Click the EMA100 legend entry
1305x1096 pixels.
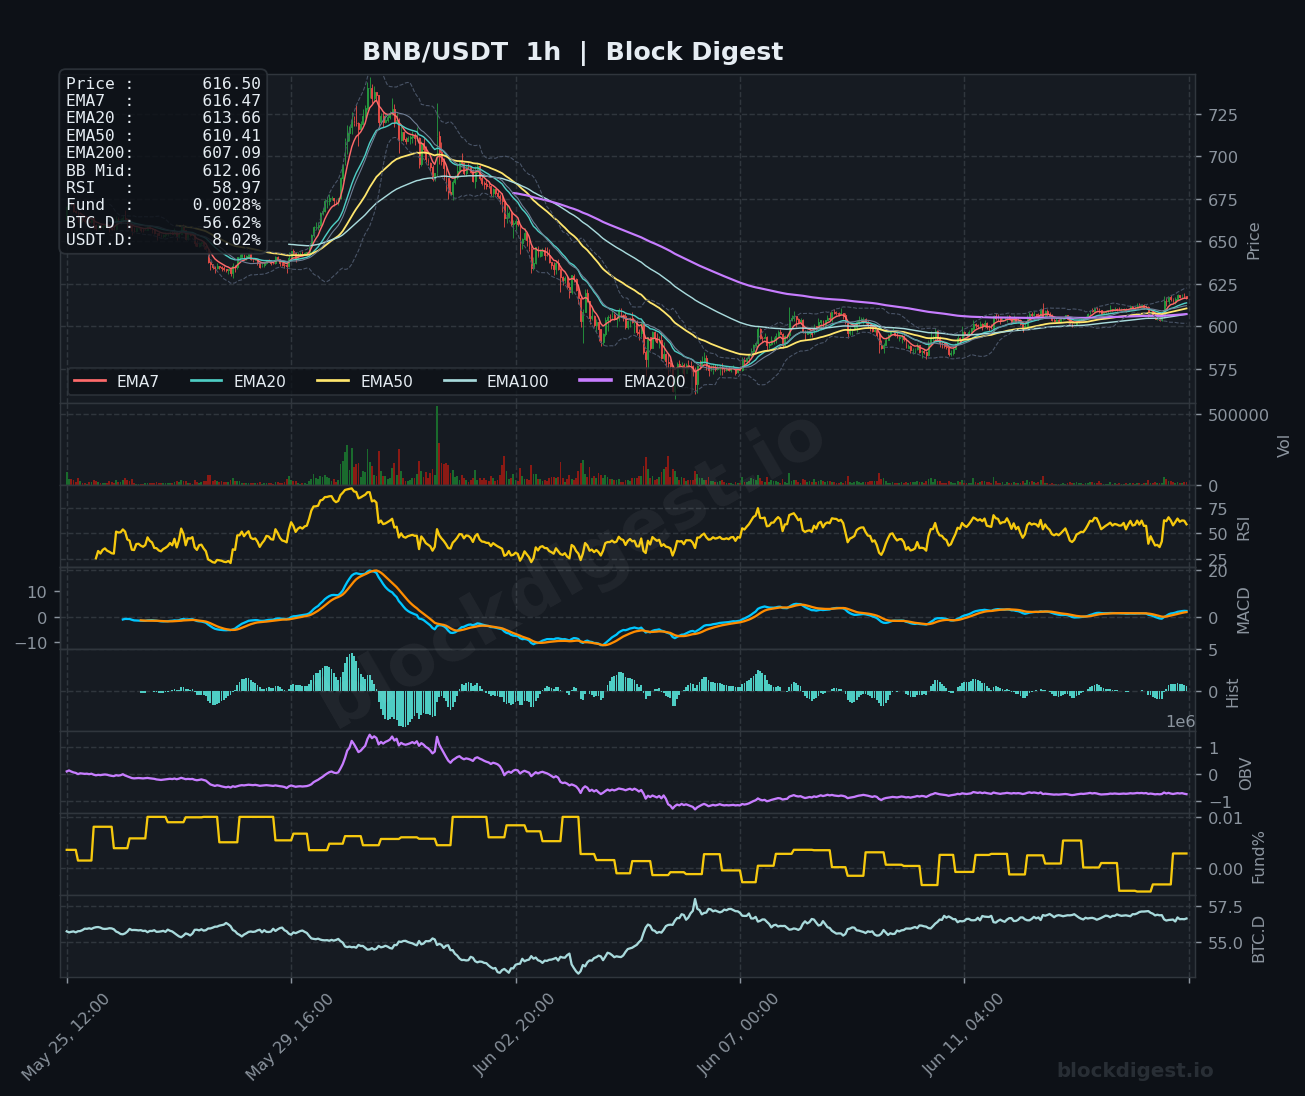pyautogui.click(x=496, y=381)
